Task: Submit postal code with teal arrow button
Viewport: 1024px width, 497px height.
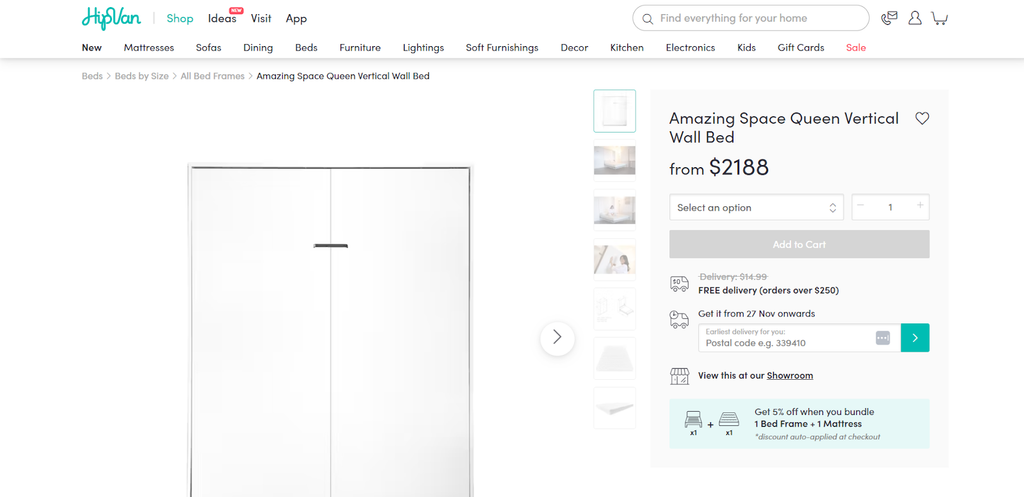Action: coord(915,338)
